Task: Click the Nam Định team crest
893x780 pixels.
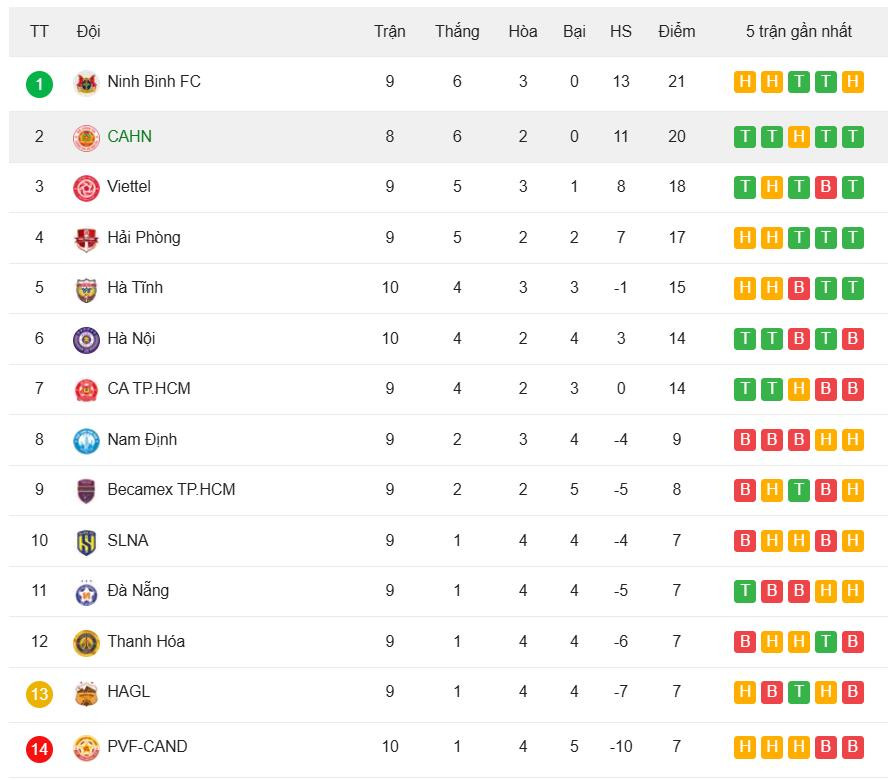Action: point(86,441)
